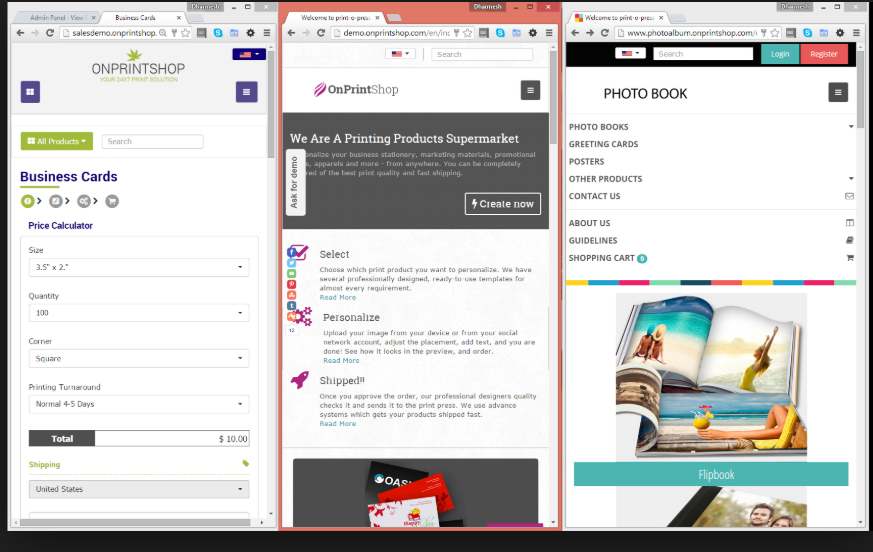Screen dimensions: 873x552
Task: Click the StumbleUpon share icon
Action: pyautogui.click(x=291, y=295)
